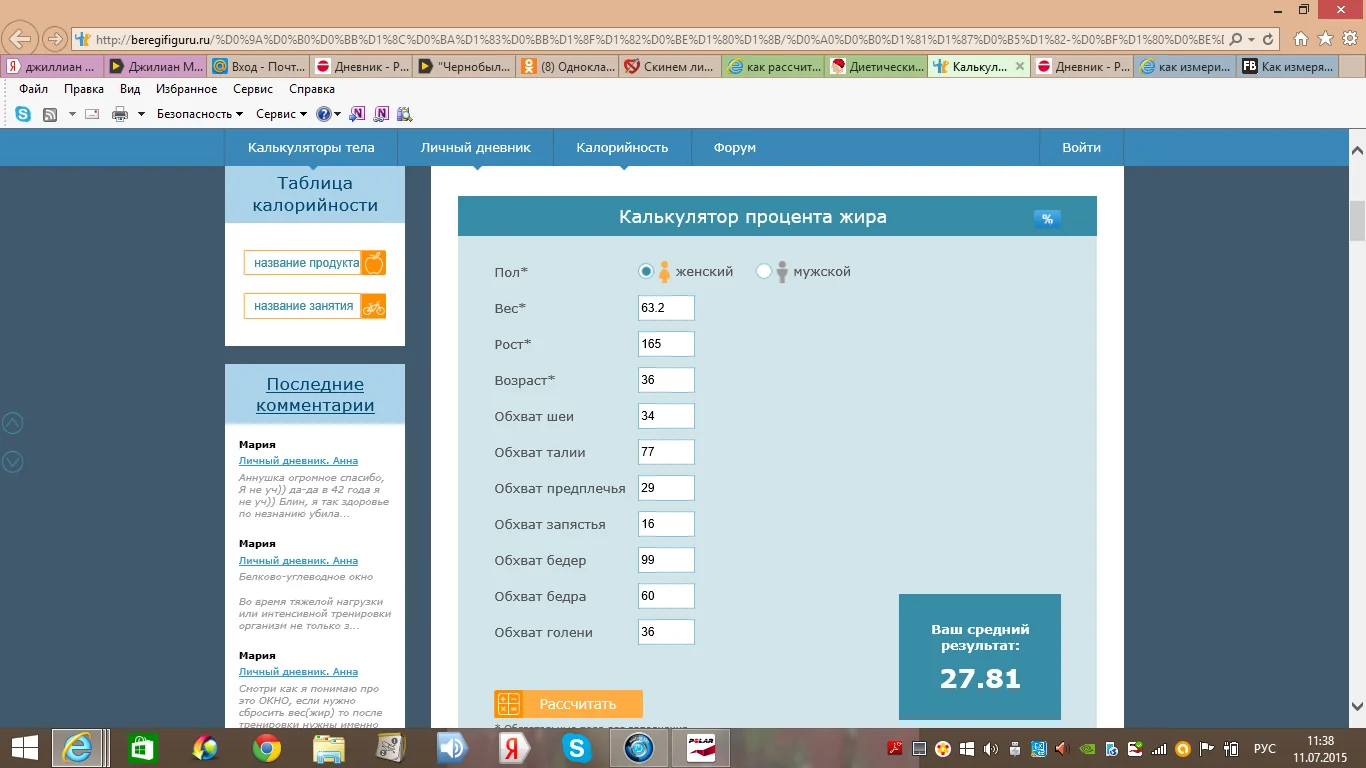
Task: Open Google Chrome from the taskbar
Action: click(x=266, y=748)
